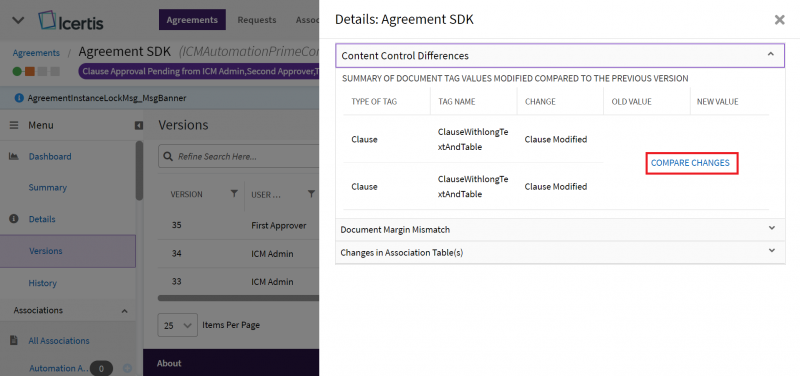Click the About footer link
This screenshot has width=800, height=376.
coord(169,363)
